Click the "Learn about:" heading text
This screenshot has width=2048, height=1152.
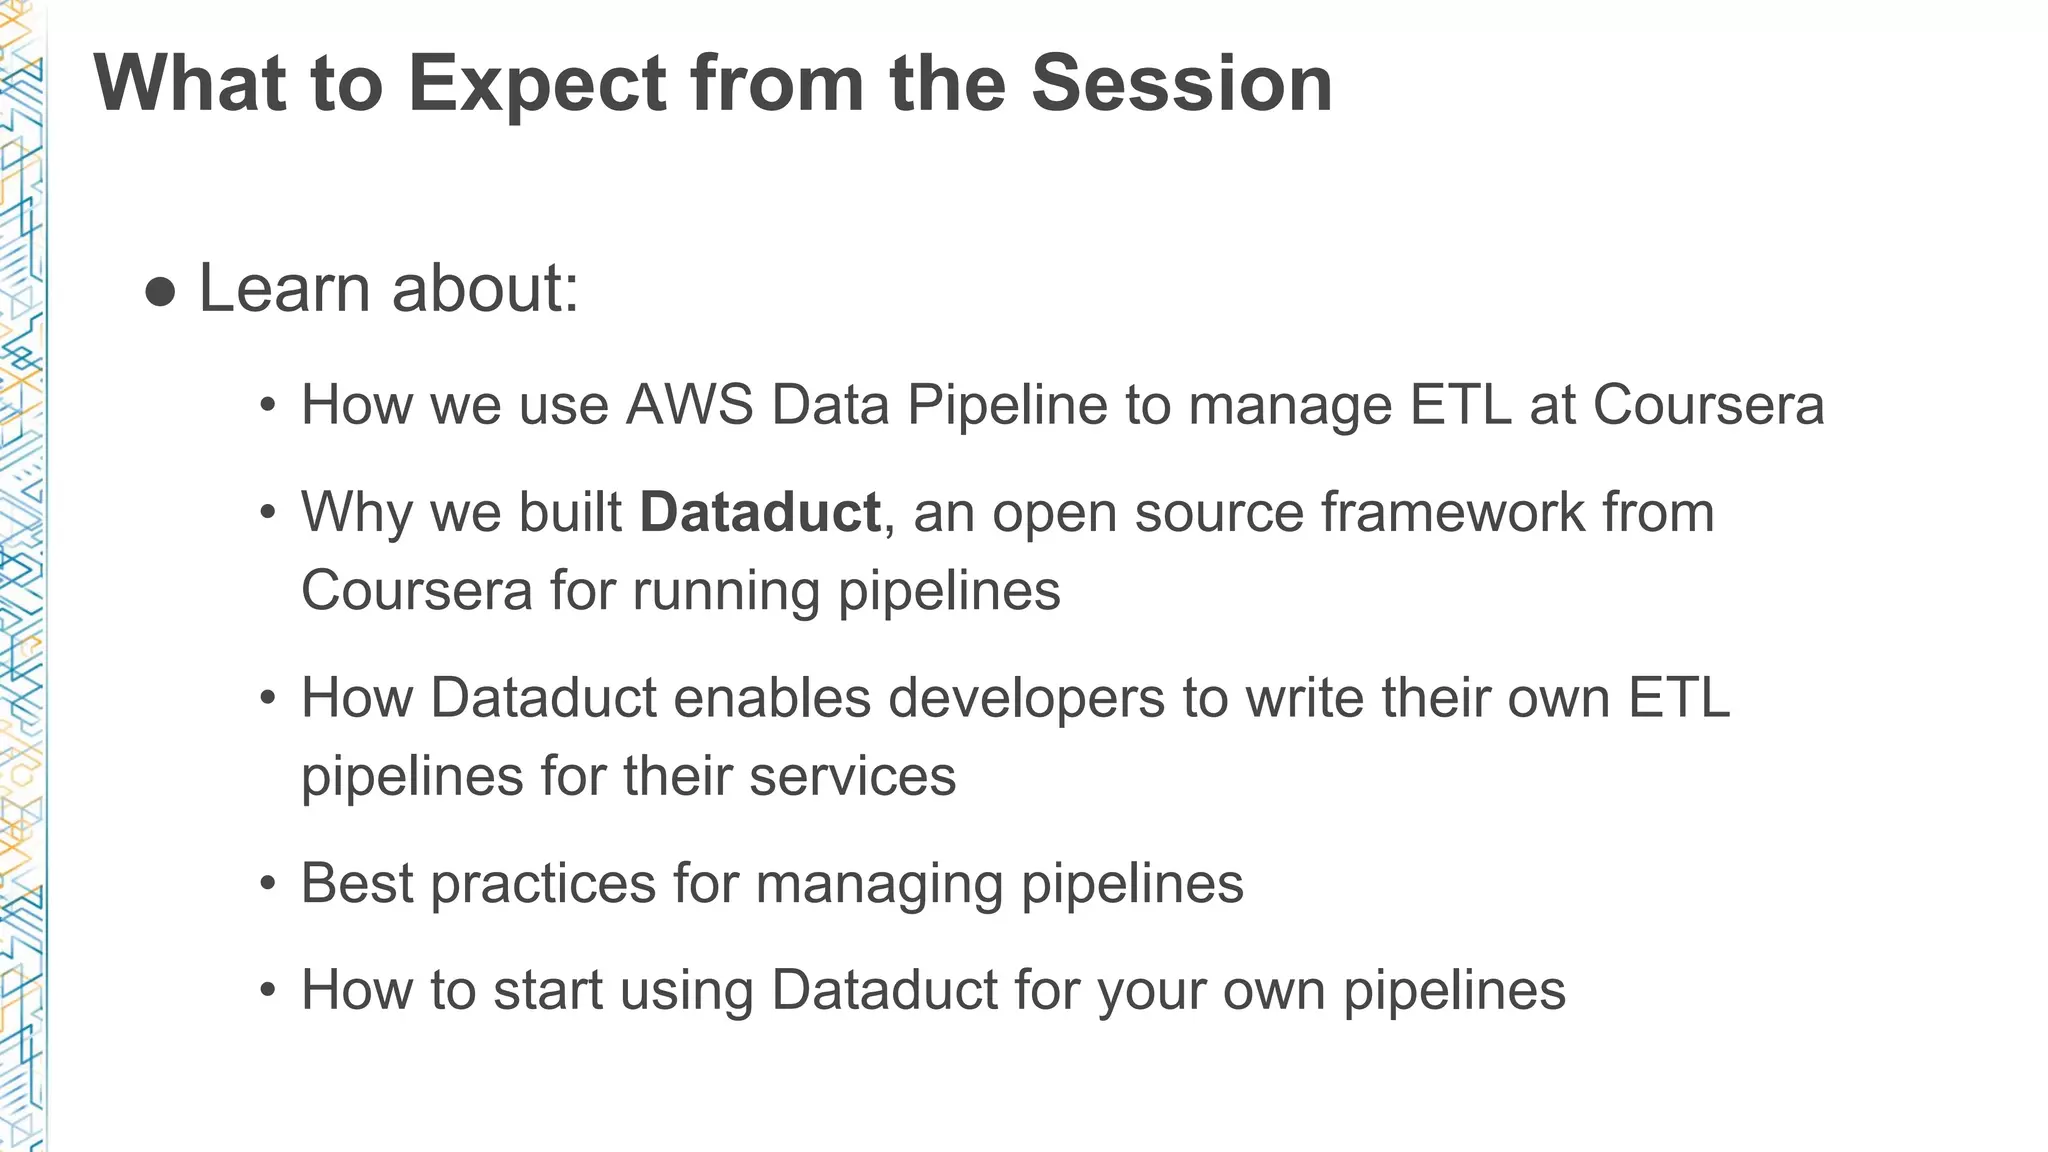(x=389, y=289)
